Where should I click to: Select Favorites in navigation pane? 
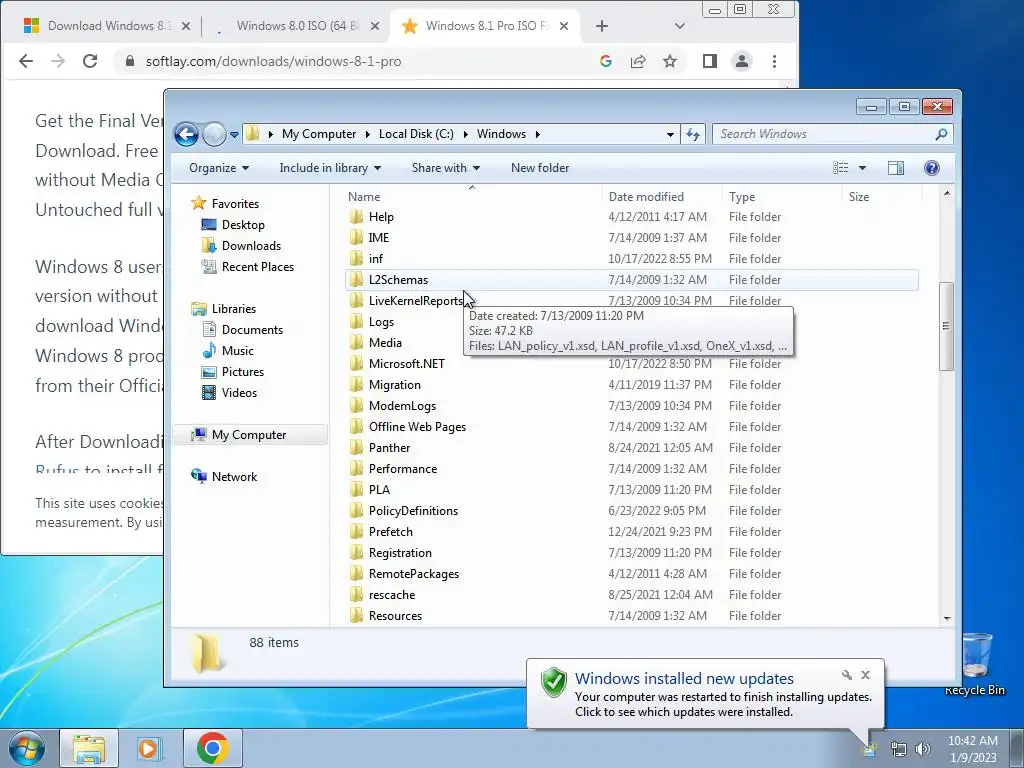[235, 204]
